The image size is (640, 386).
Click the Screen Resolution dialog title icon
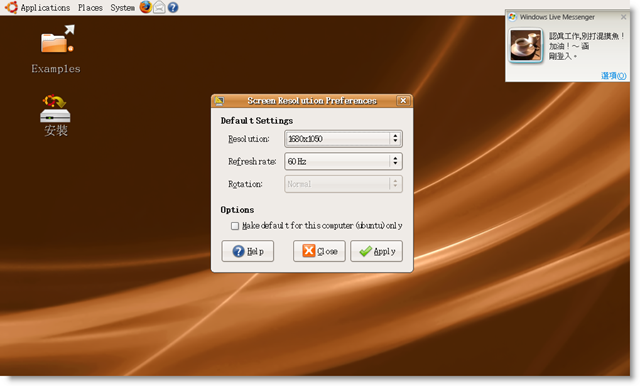tap(220, 101)
